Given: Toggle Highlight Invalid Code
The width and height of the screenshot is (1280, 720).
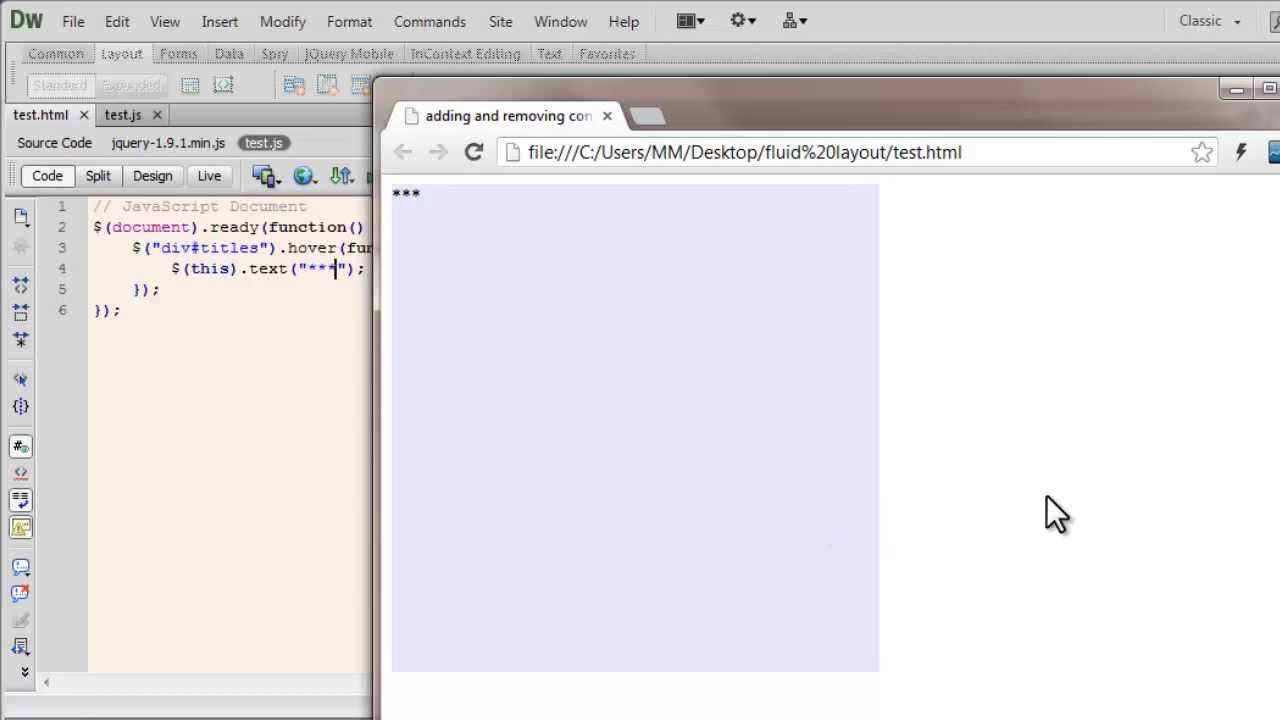Looking at the screenshot, I should pos(21,473).
